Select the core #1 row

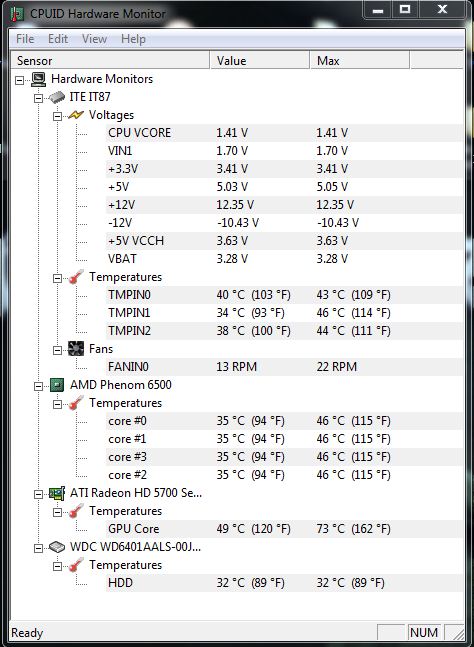284,439
